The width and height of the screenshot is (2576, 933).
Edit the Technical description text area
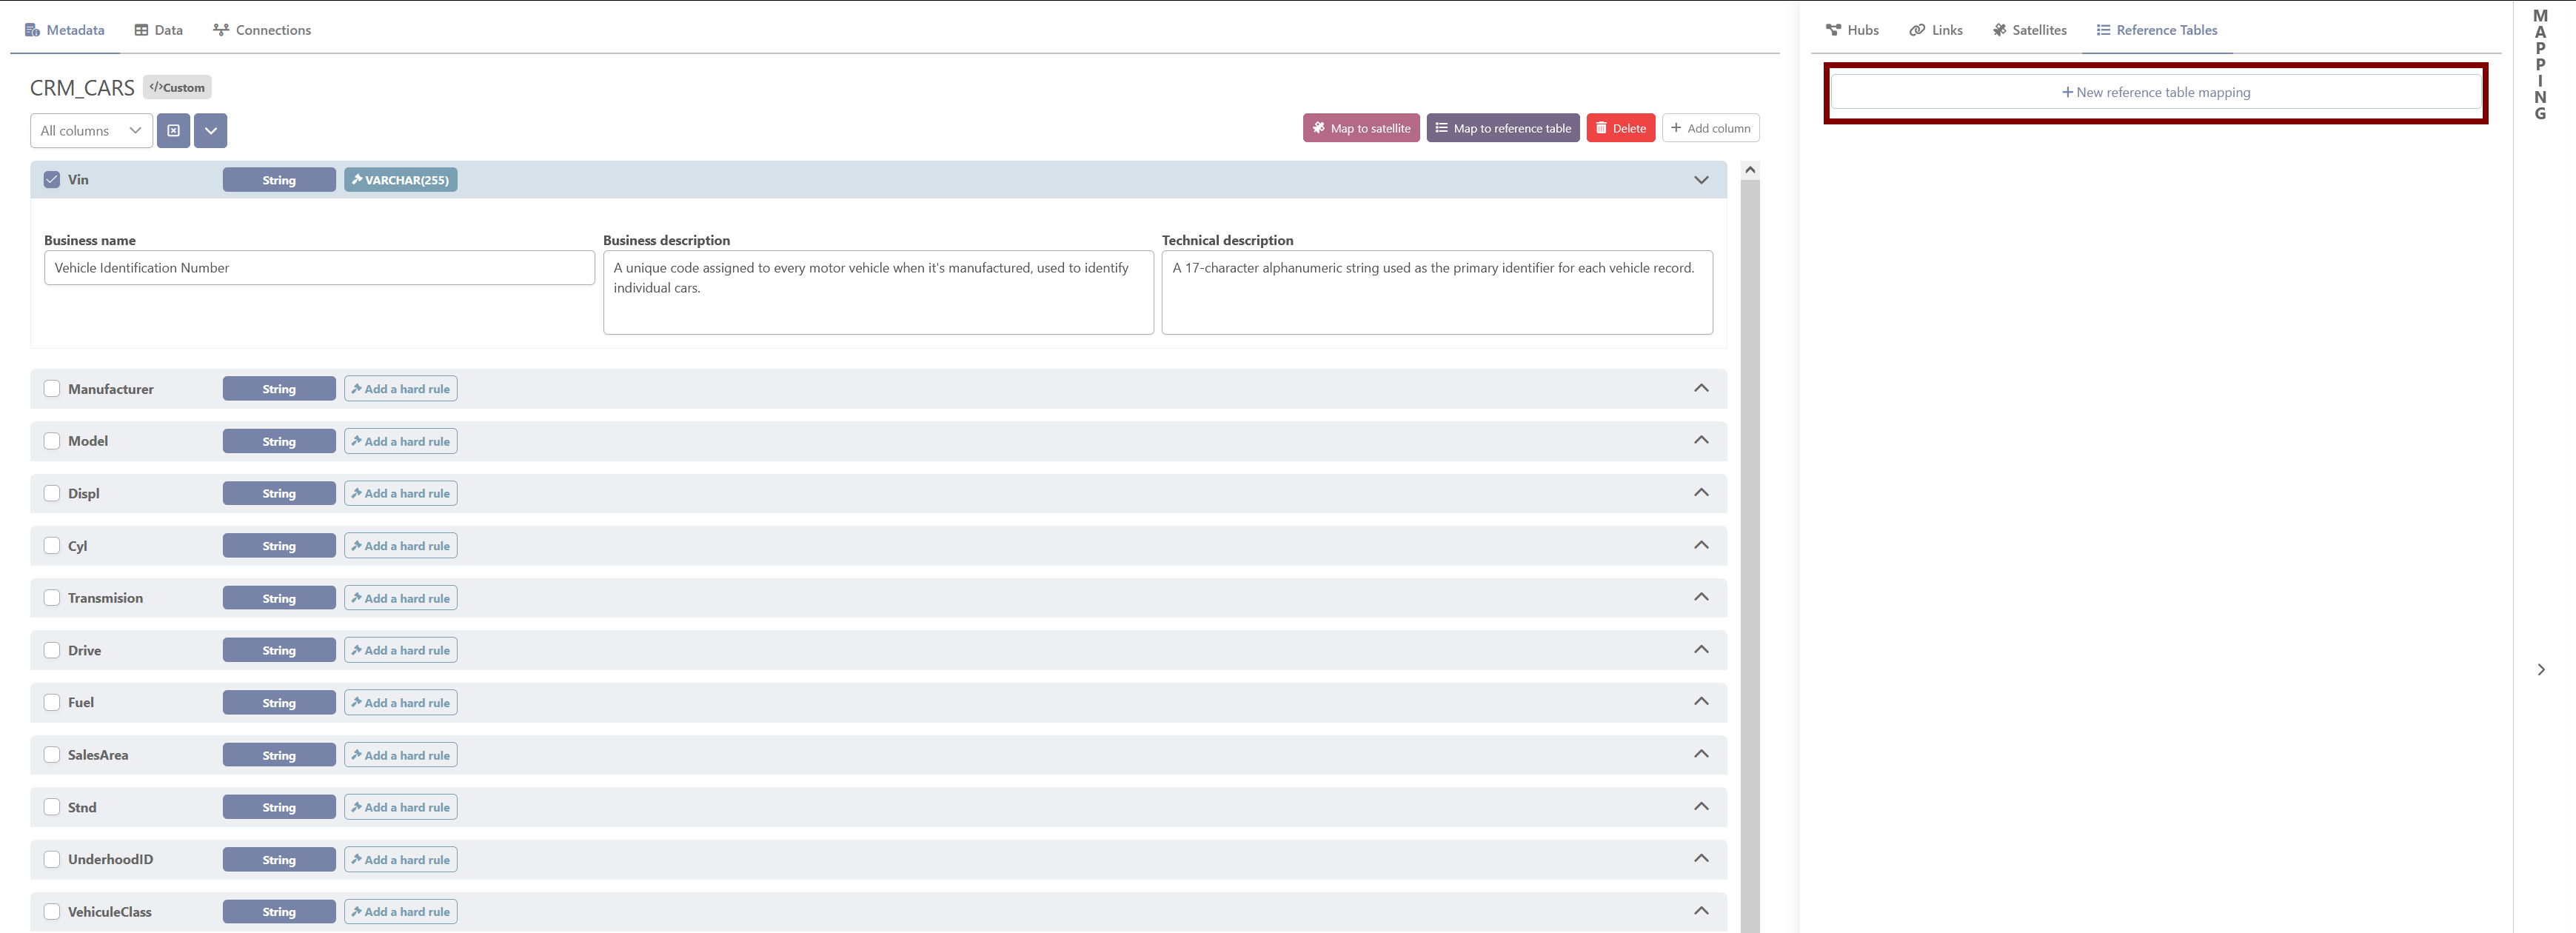click(1437, 292)
